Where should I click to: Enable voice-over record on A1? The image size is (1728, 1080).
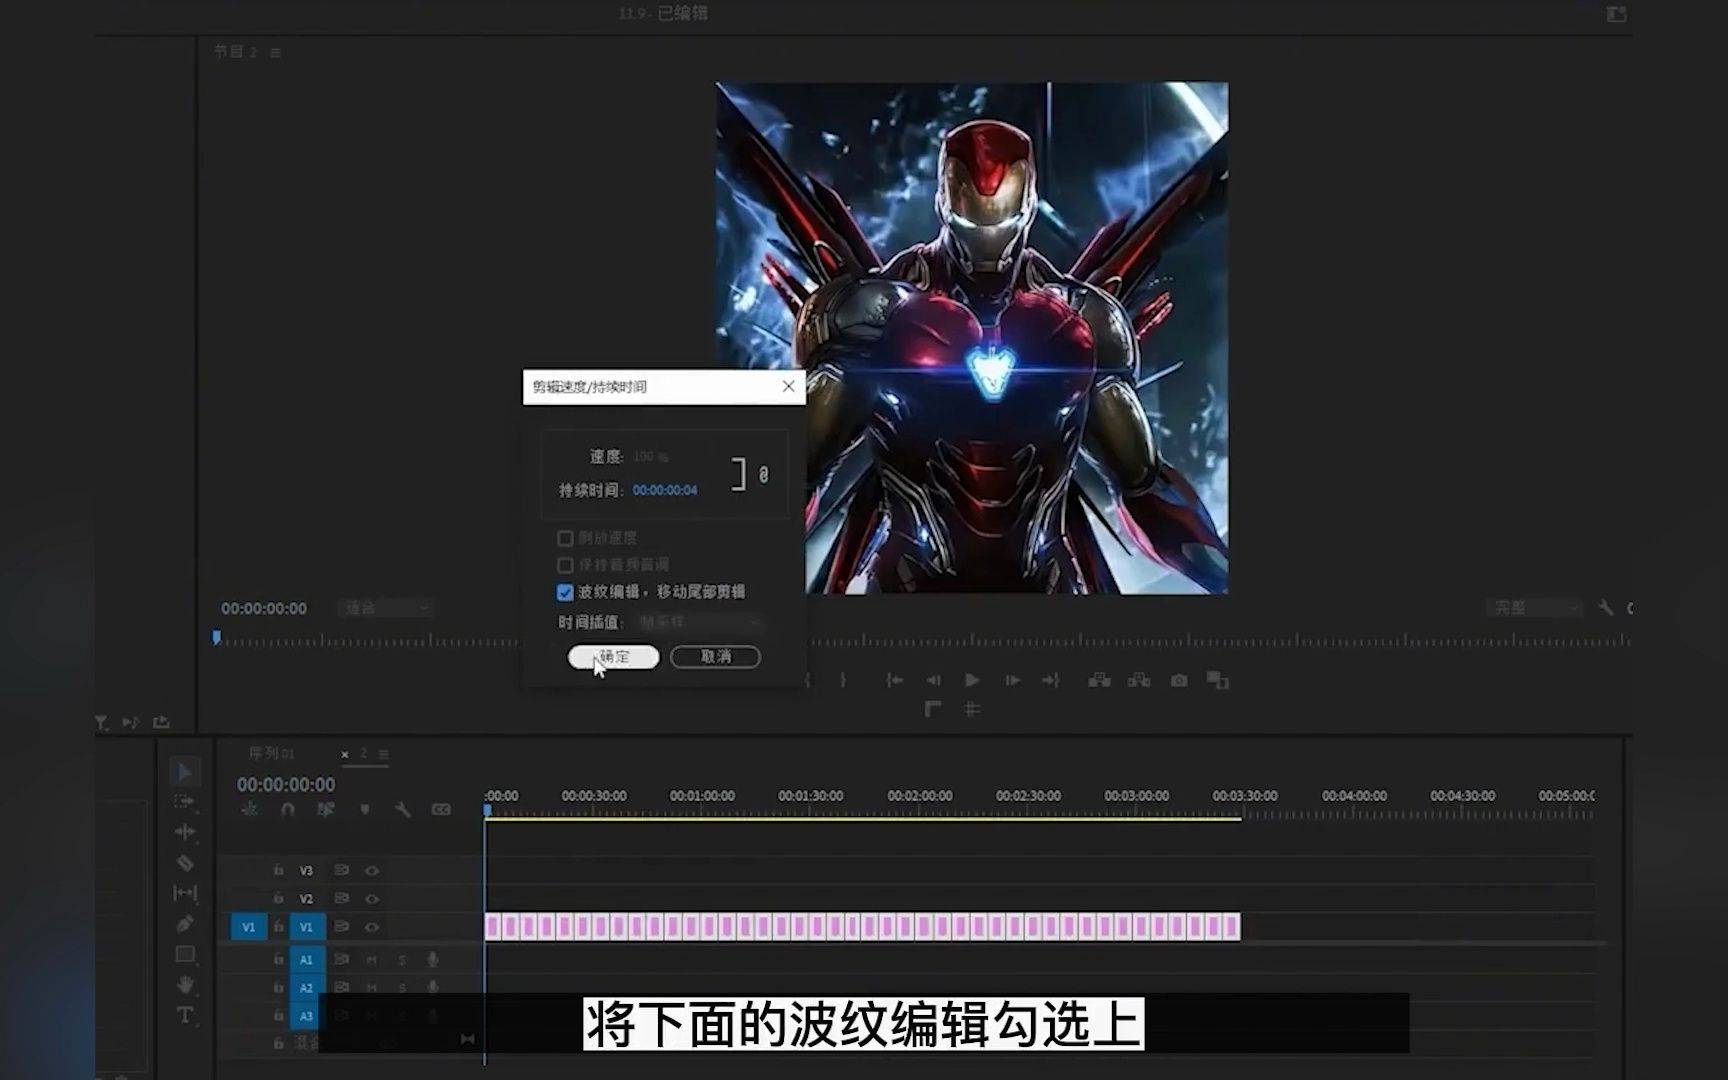[x=433, y=959]
